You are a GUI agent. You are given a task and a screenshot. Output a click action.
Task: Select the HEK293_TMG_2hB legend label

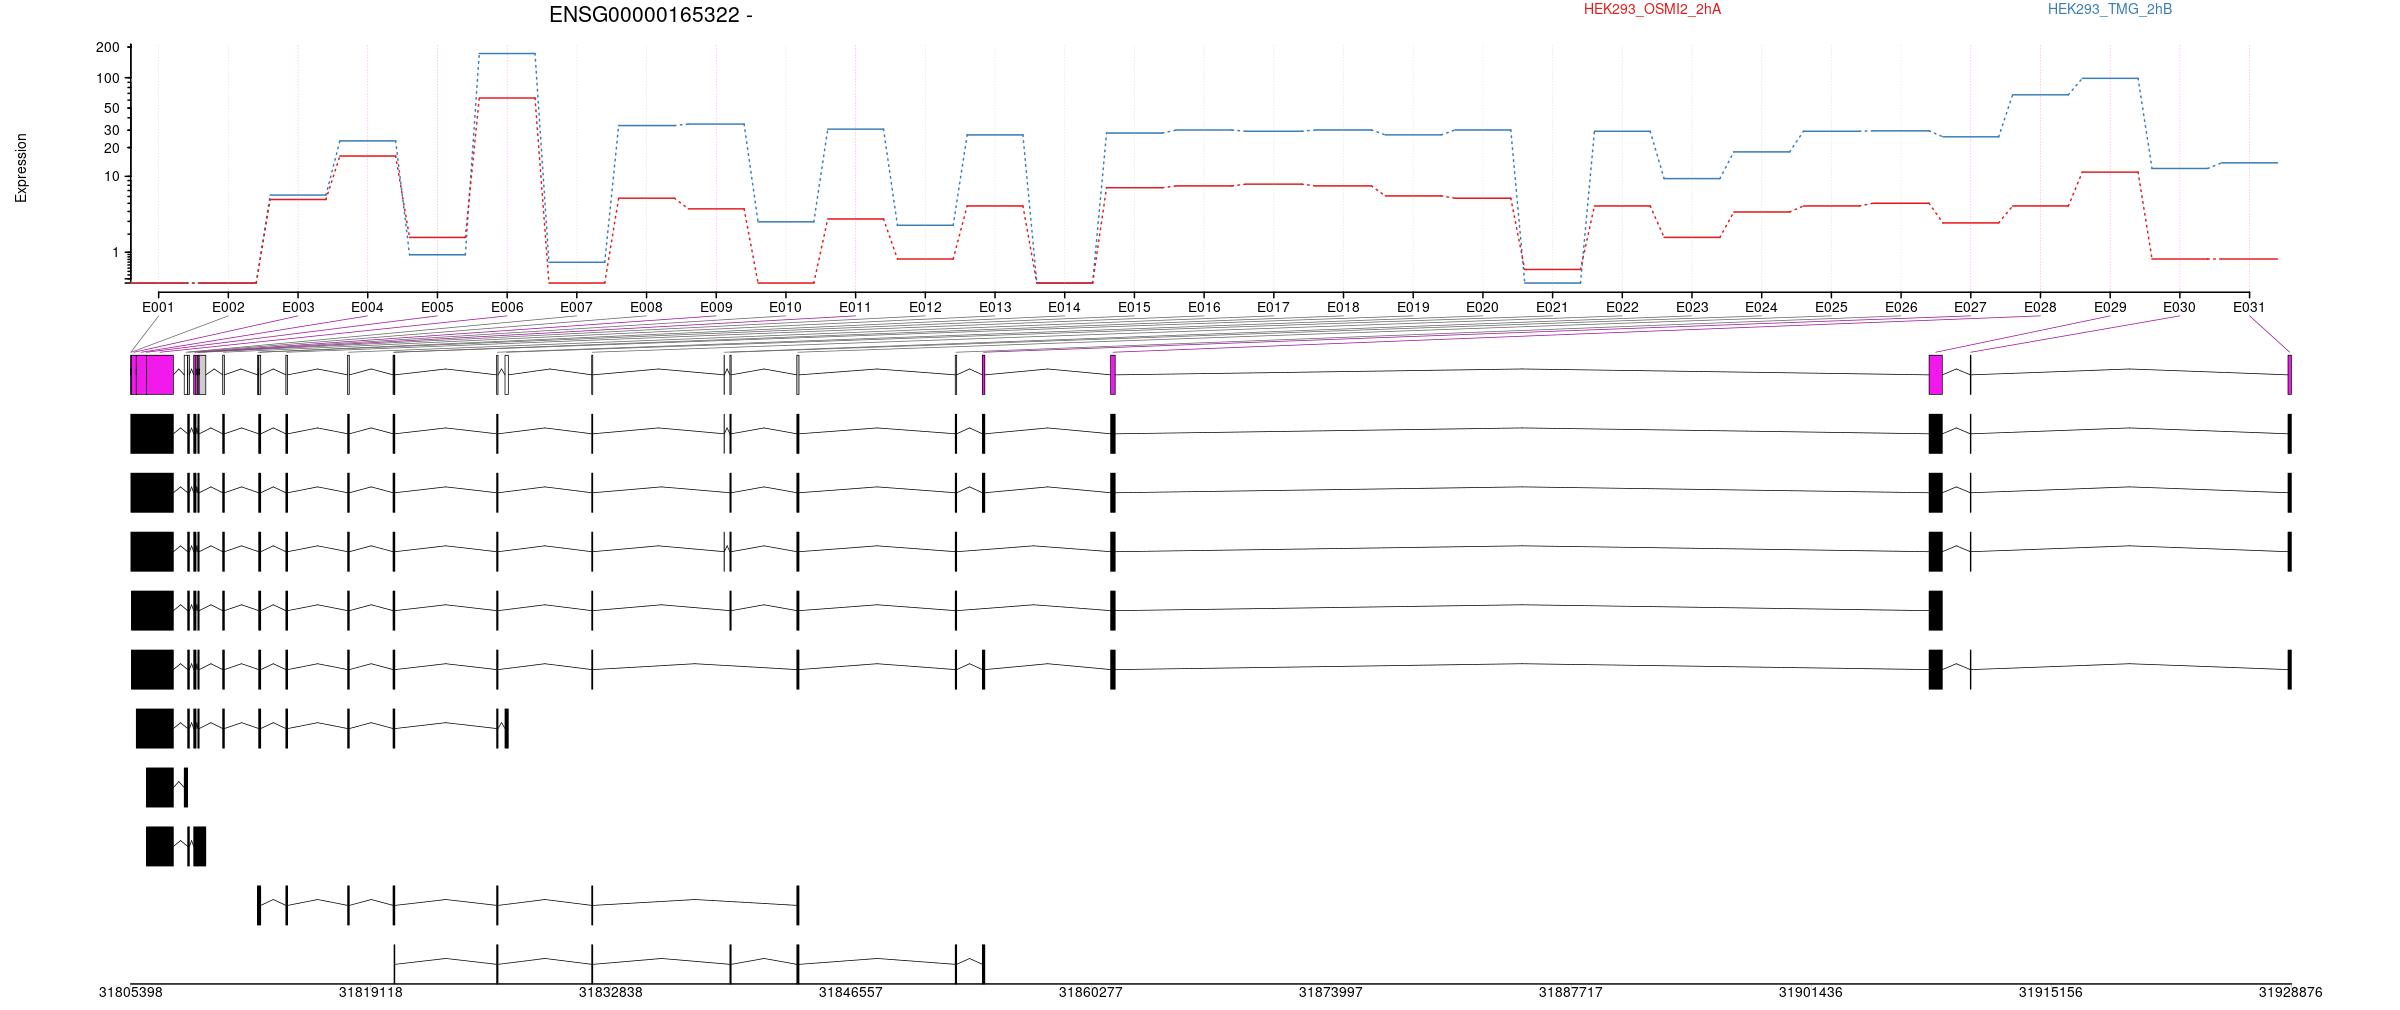click(2109, 9)
